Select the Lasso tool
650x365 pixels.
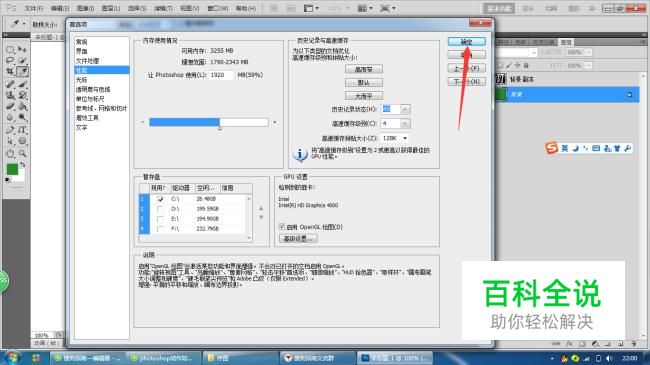click(x=10, y=61)
